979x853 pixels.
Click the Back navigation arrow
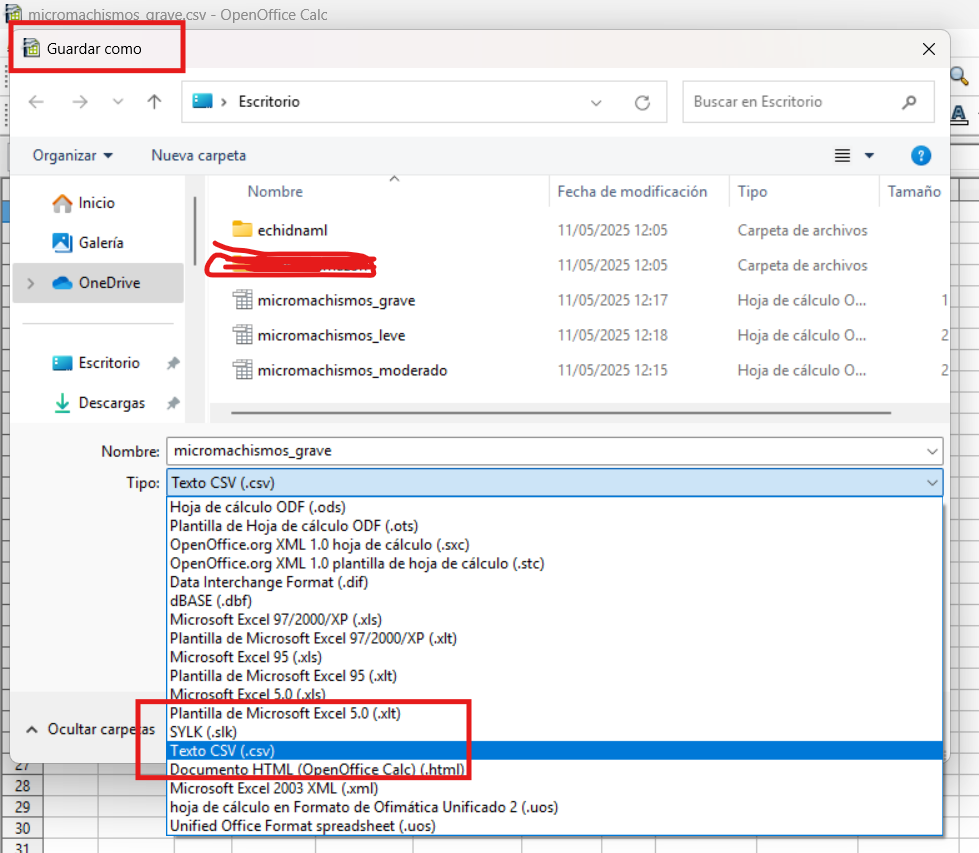tap(36, 102)
